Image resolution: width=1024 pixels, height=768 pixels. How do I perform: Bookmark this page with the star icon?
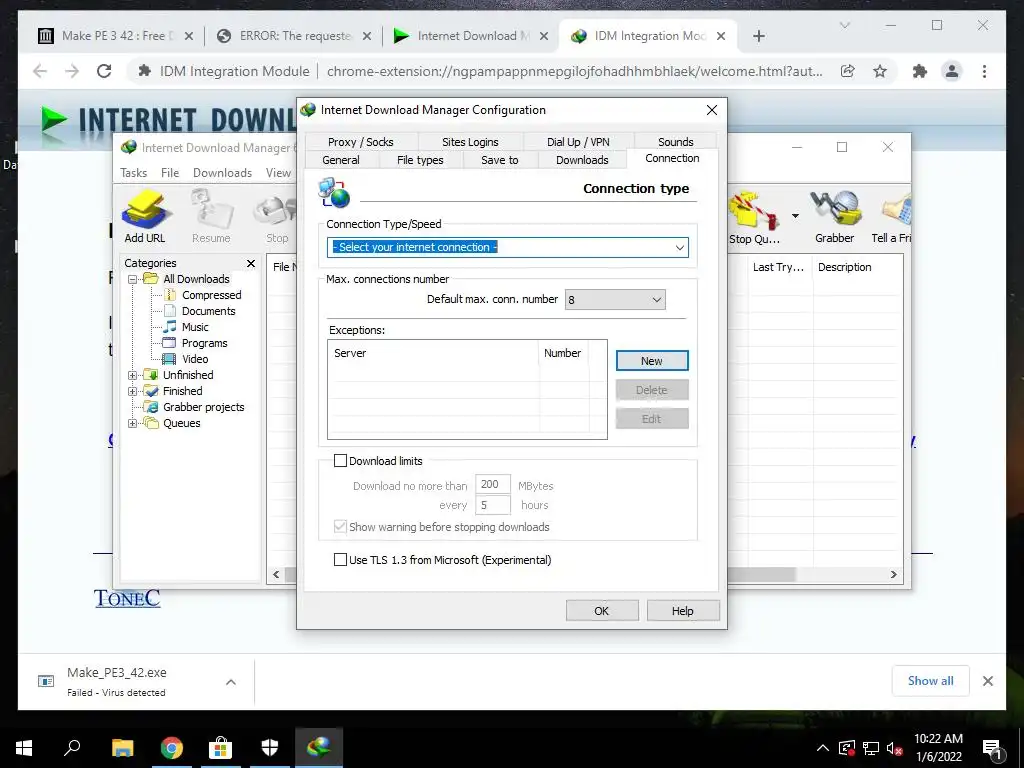[880, 71]
